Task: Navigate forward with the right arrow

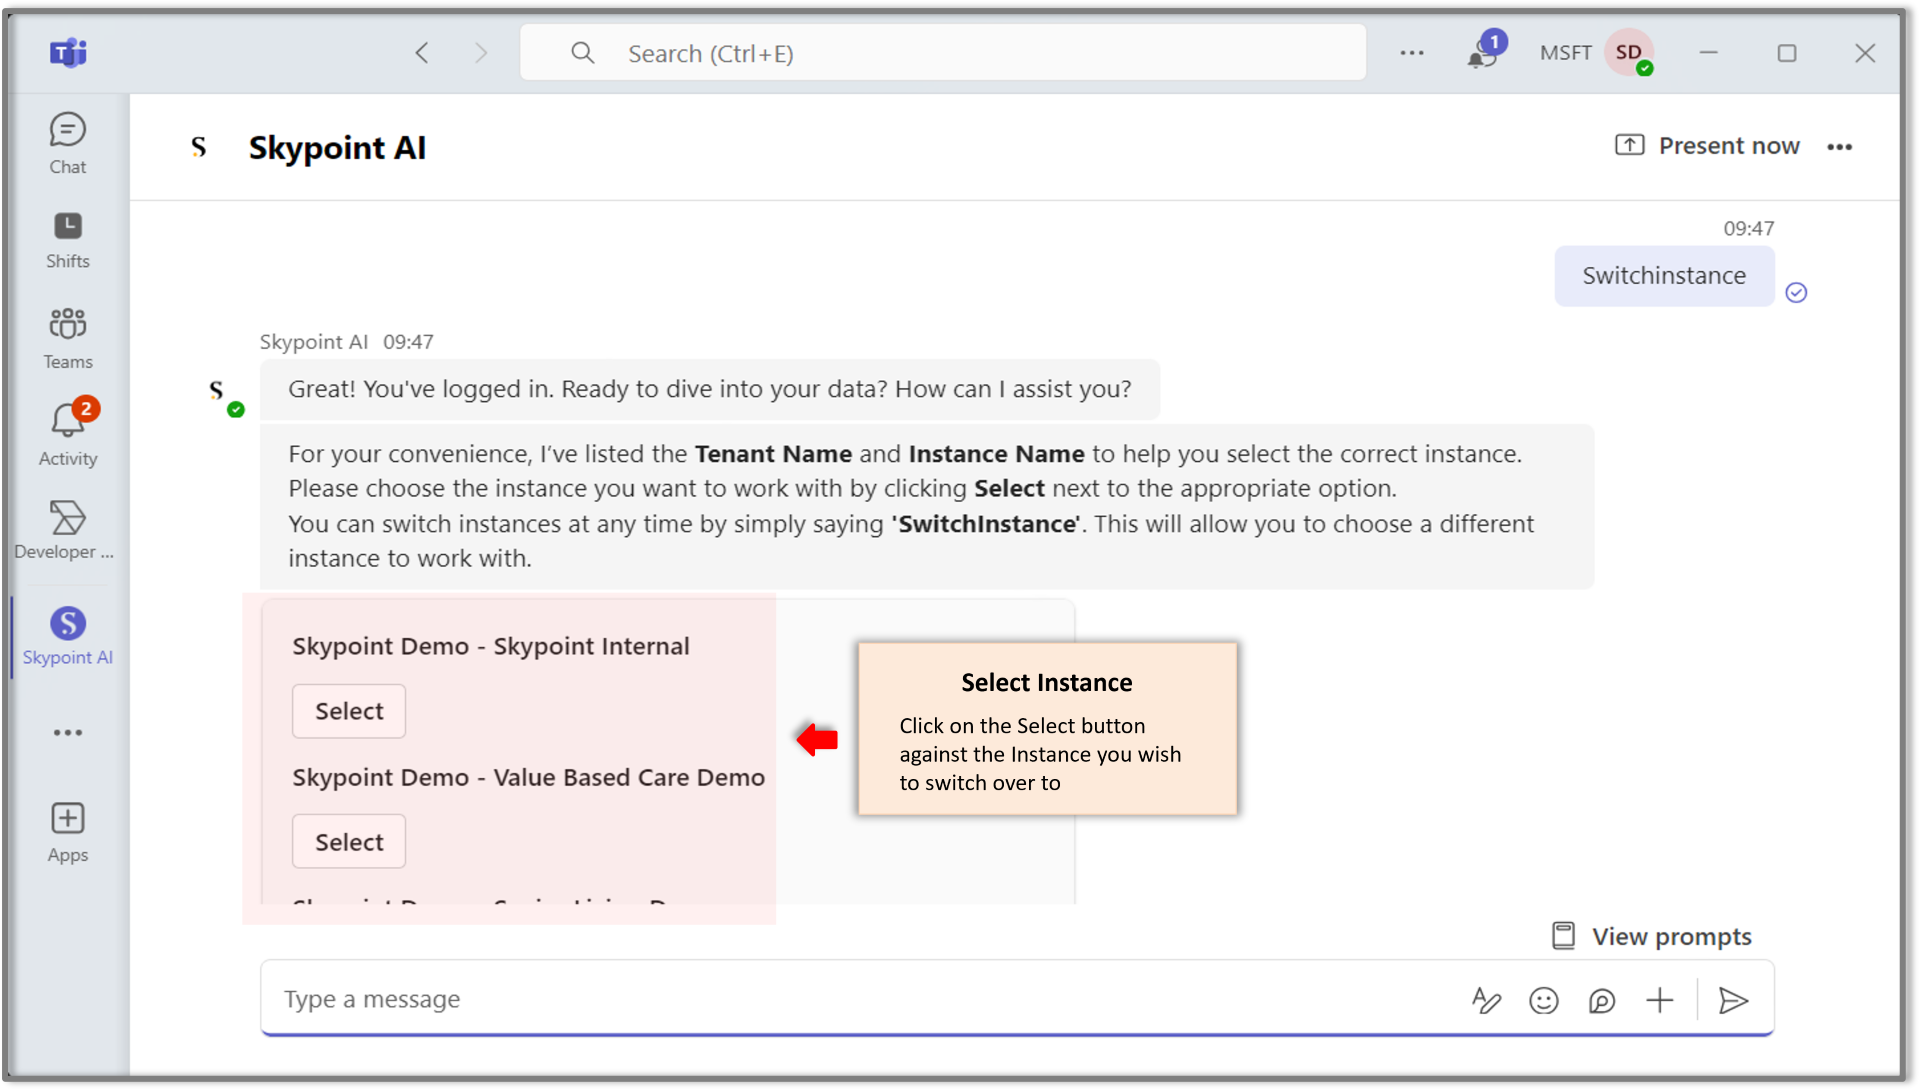Action: pos(481,53)
